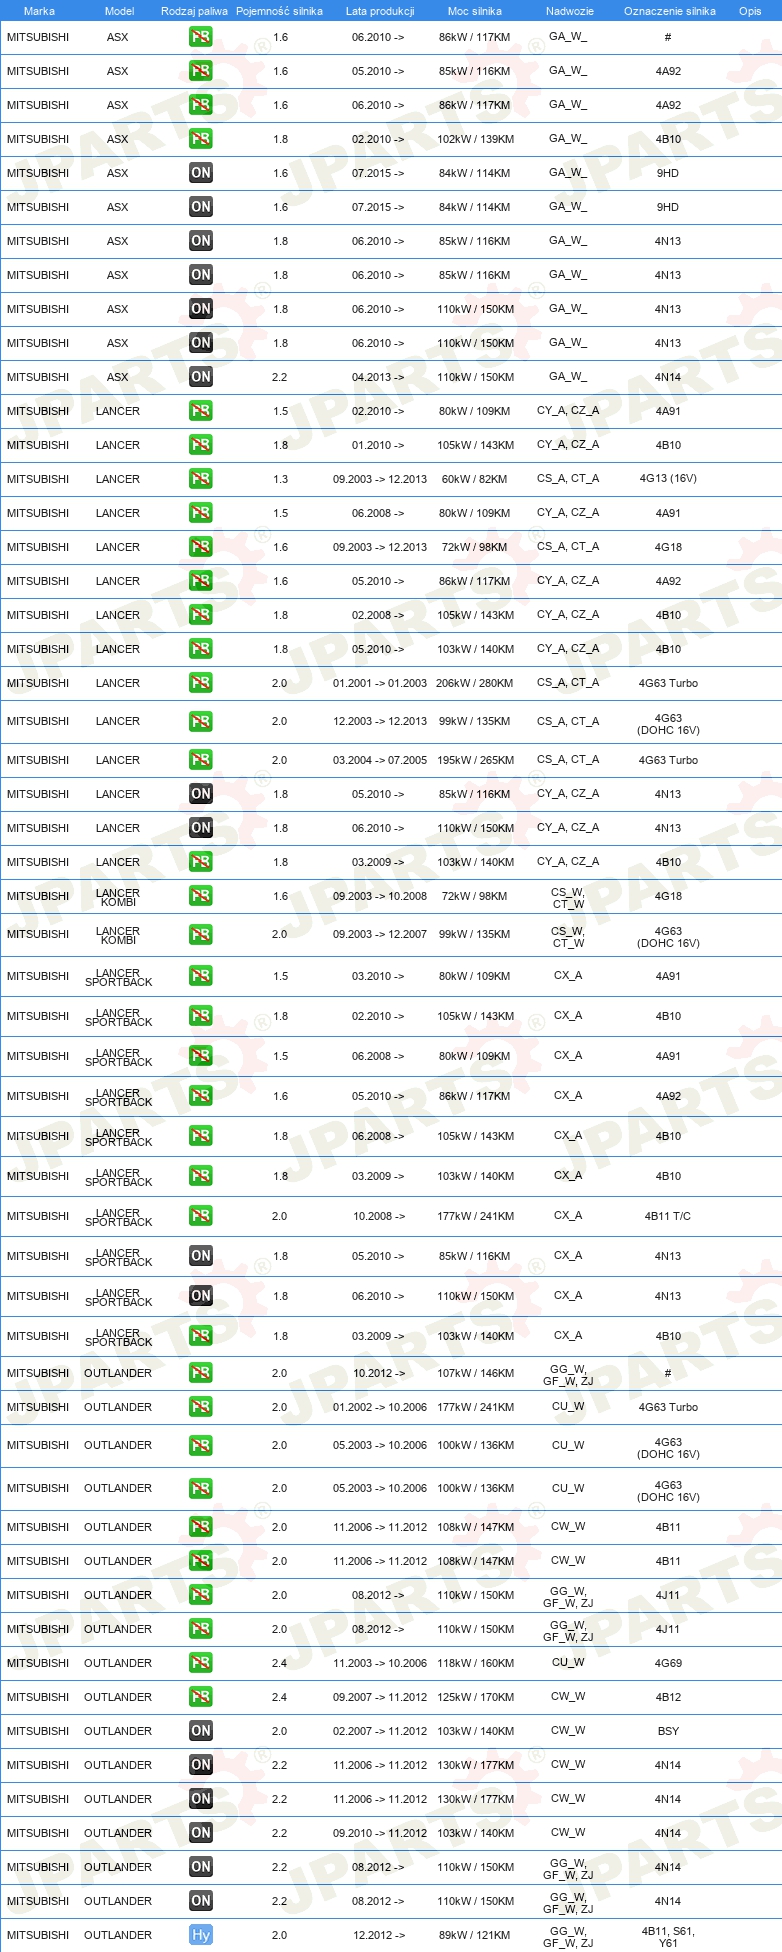Click petrol icon in Outlander 4B12 row
The image size is (782, 1952).
pyautogui.click(x=201, y=1696)
